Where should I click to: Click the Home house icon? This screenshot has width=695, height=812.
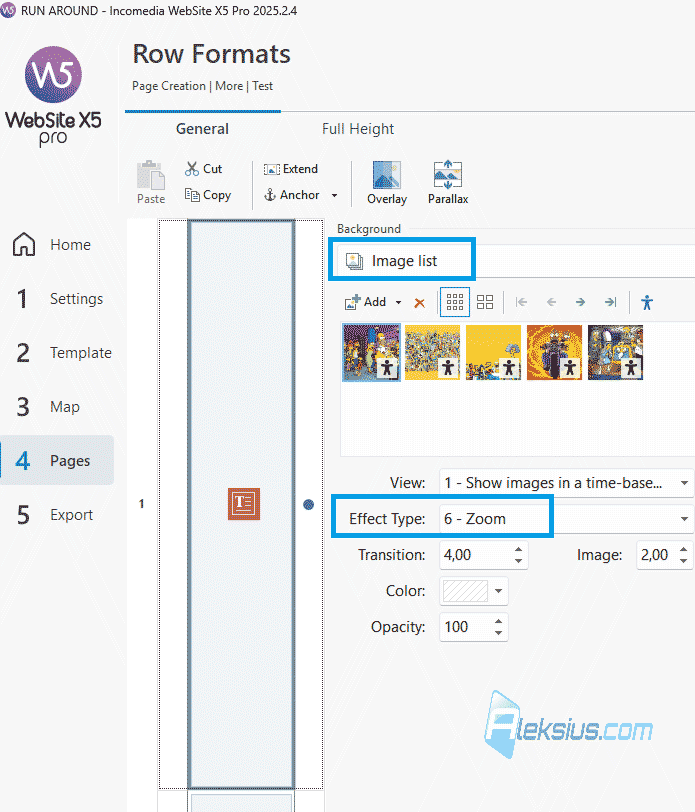tap(24, 244)
